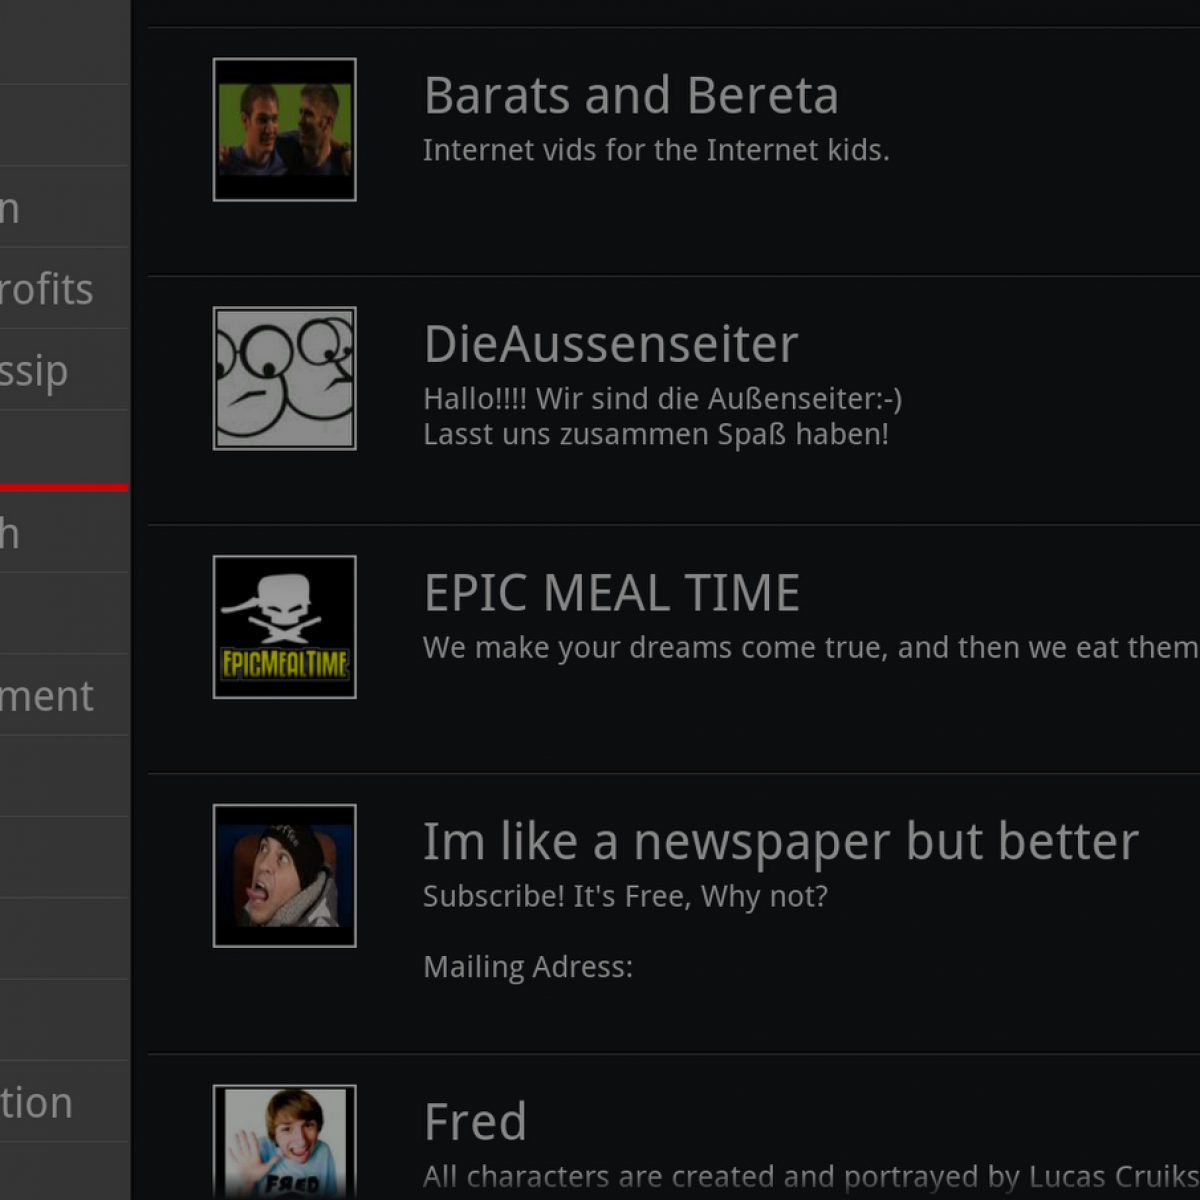Image resolution: width=1200 pixels, height=1200 pixels.
Task: Open Im like a newspaper but better
Action: [781, 842]
